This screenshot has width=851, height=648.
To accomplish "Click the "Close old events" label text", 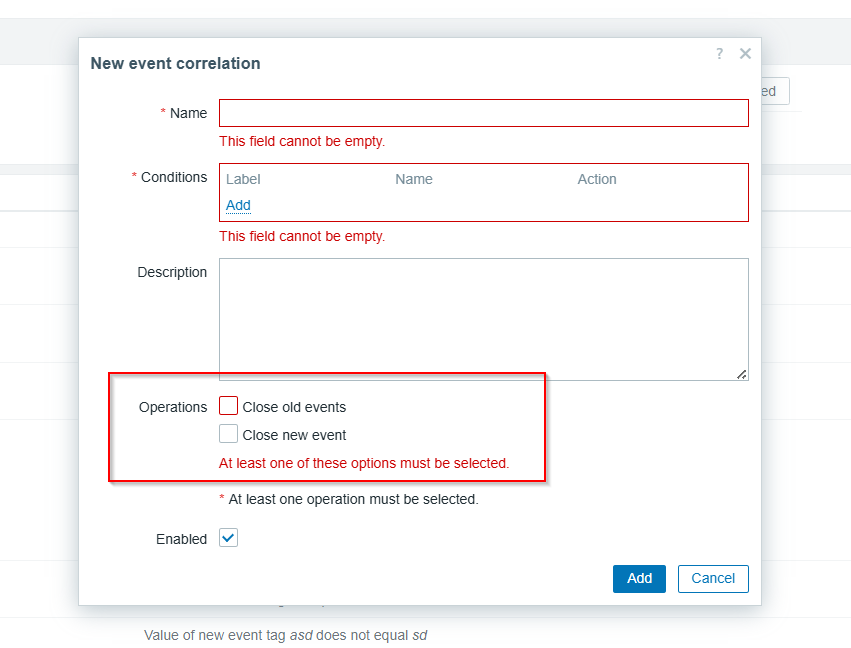I will point(294,407).
